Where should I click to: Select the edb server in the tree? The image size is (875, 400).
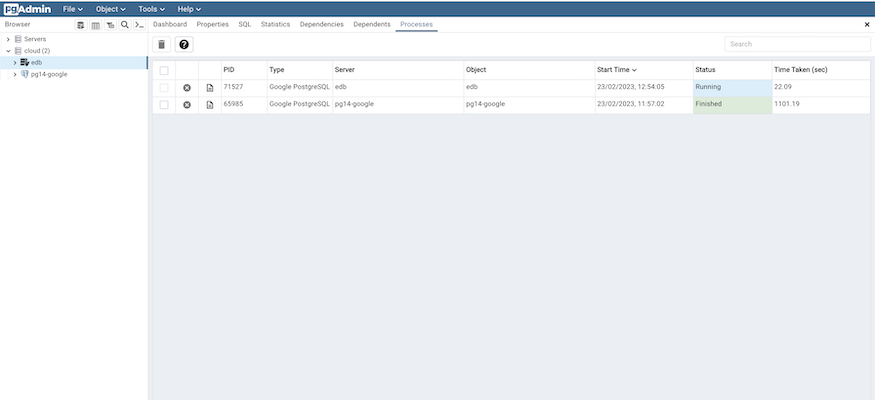[x=36, y=62]
